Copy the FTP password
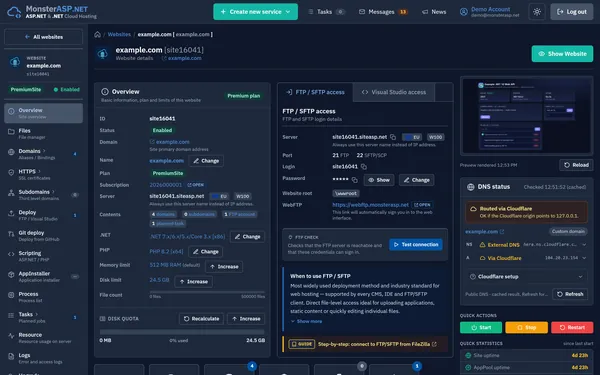 355,180
